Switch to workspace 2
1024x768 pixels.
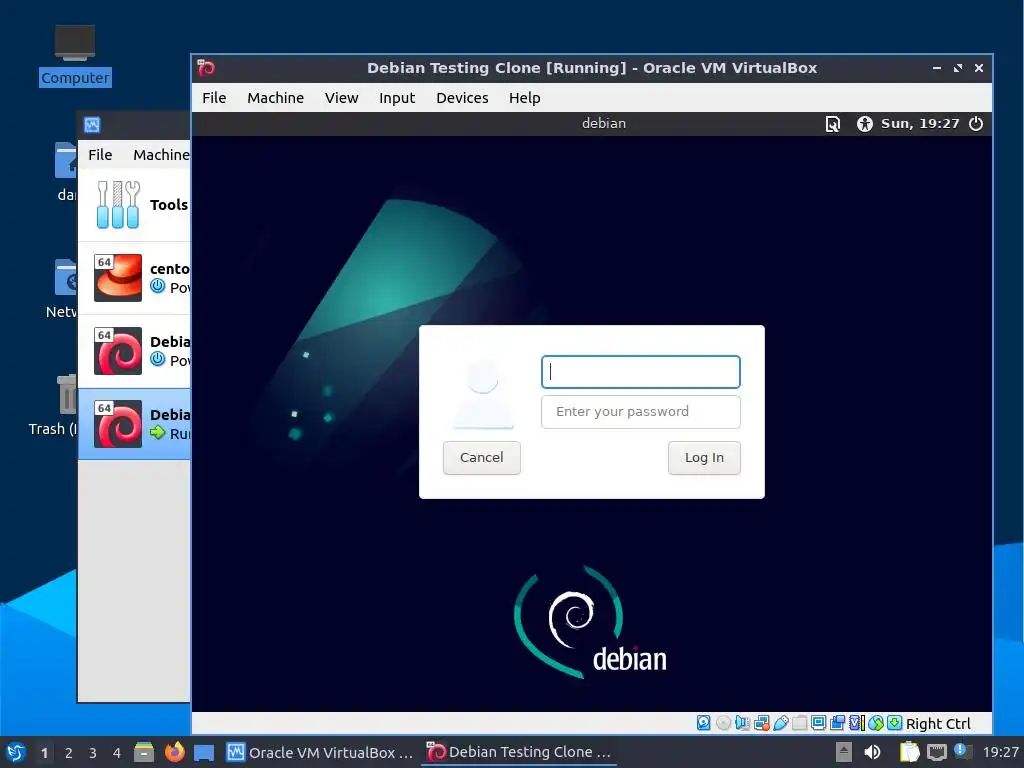(x=69, y=753)
